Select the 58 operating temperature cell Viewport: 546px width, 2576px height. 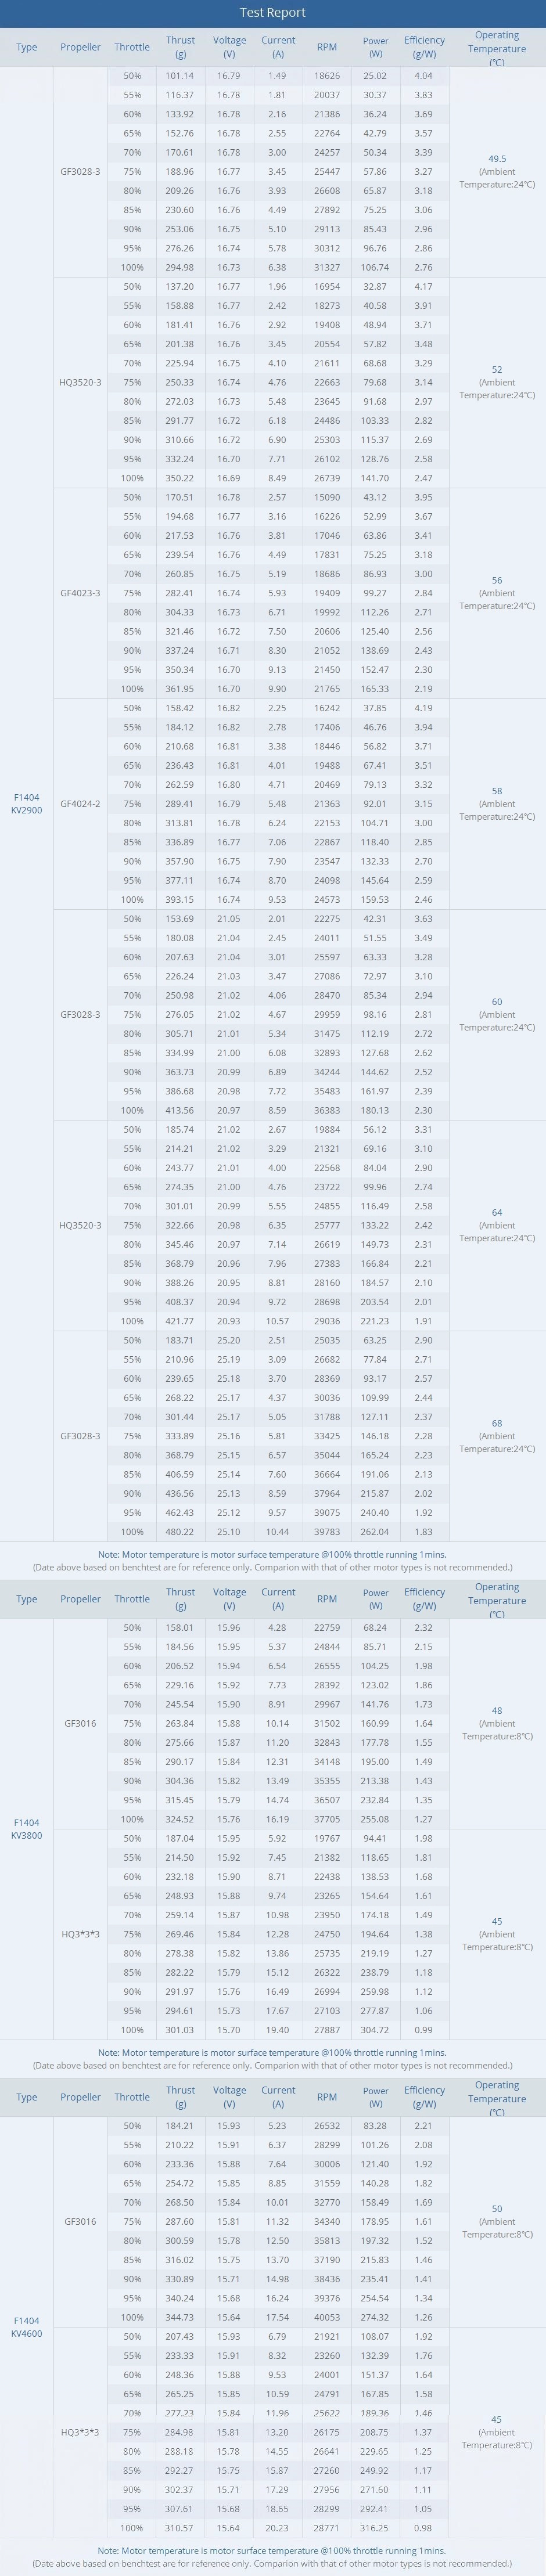click(497, 803)
